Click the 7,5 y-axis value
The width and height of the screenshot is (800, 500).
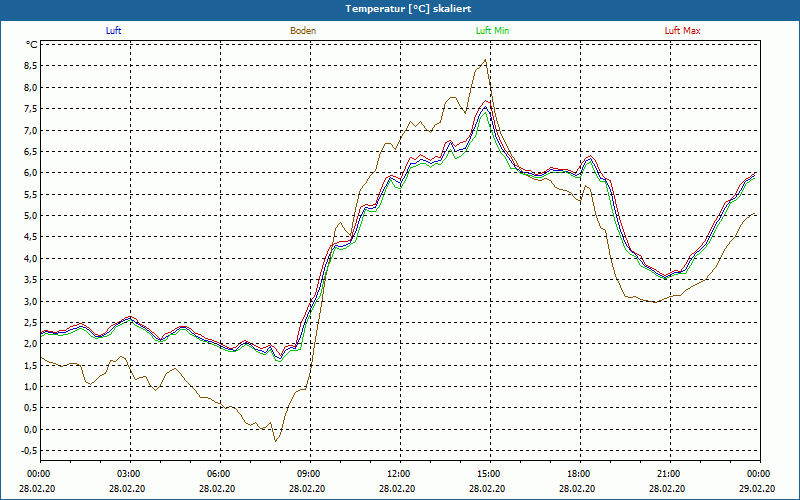pos(31,109)
